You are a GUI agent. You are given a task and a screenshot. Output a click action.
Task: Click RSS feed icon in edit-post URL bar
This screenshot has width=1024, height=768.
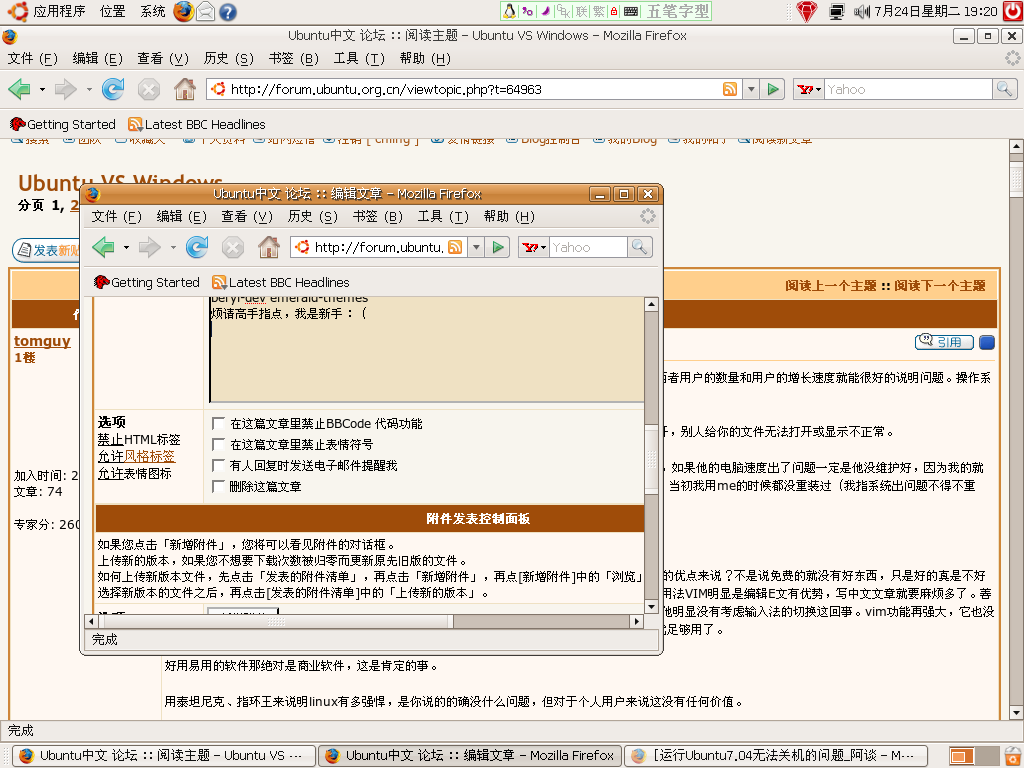click(455, 248)
